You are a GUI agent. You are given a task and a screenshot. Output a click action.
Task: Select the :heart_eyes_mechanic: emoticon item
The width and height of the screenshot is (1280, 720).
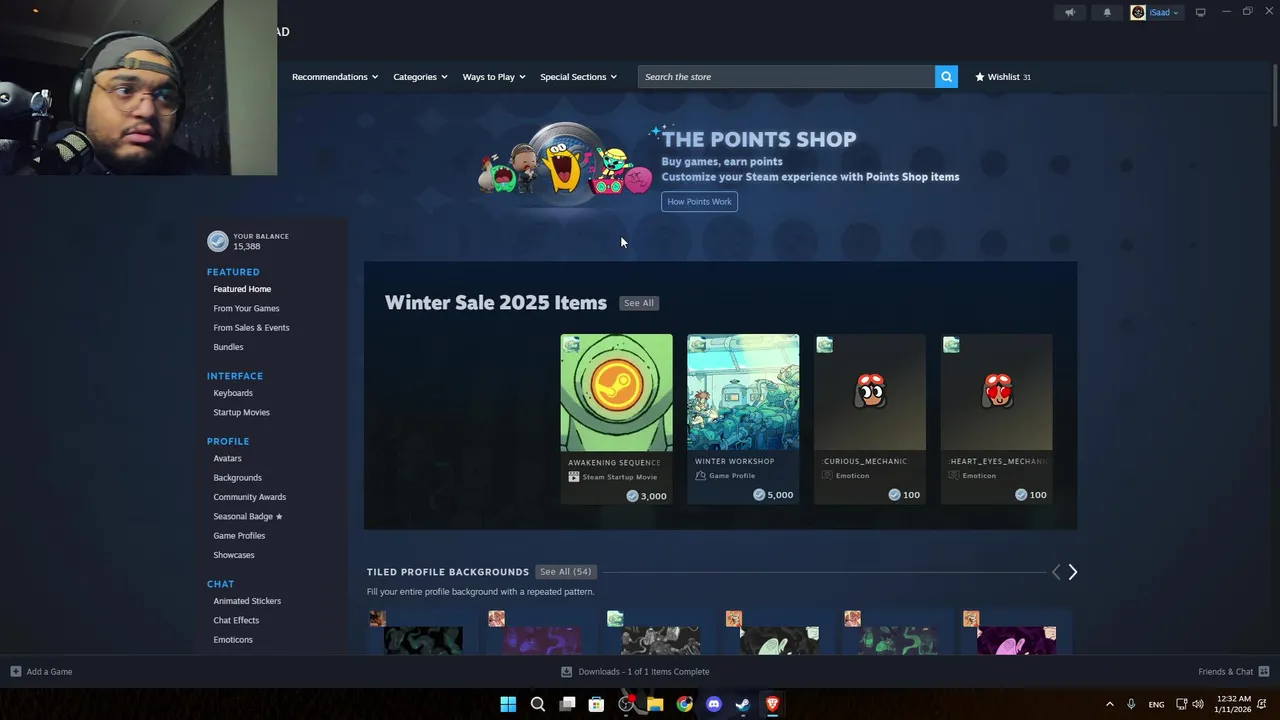tap(996, 419)
